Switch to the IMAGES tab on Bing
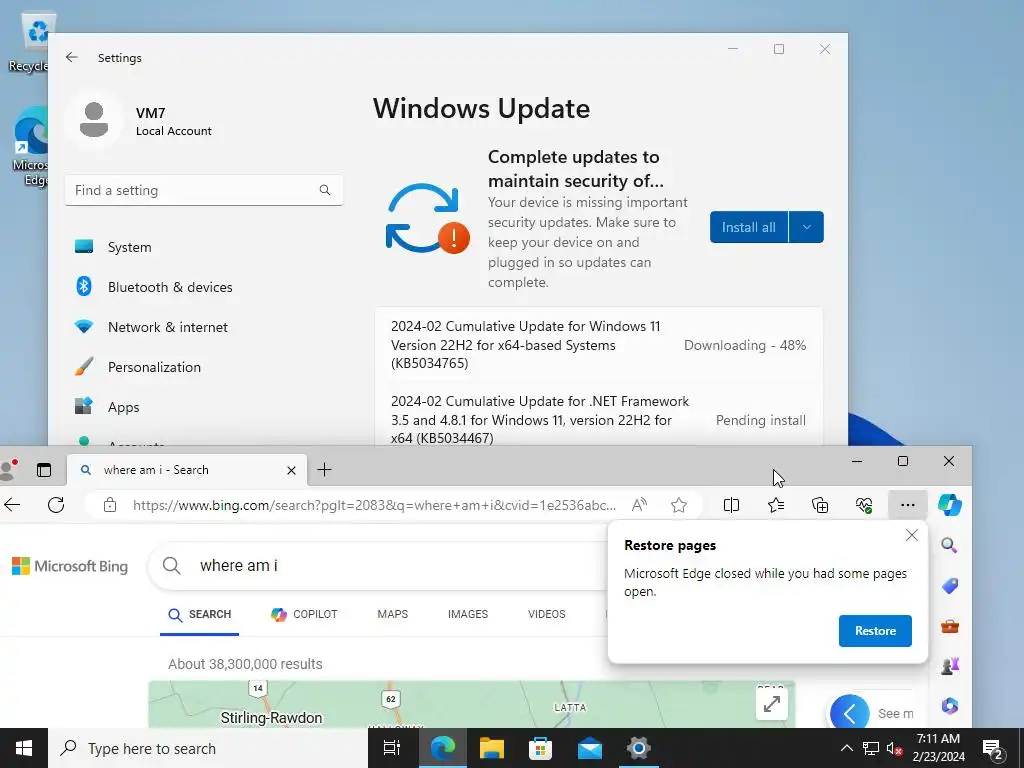The width and height of the screenshot is (1024, 768). [x=468, y=615]
